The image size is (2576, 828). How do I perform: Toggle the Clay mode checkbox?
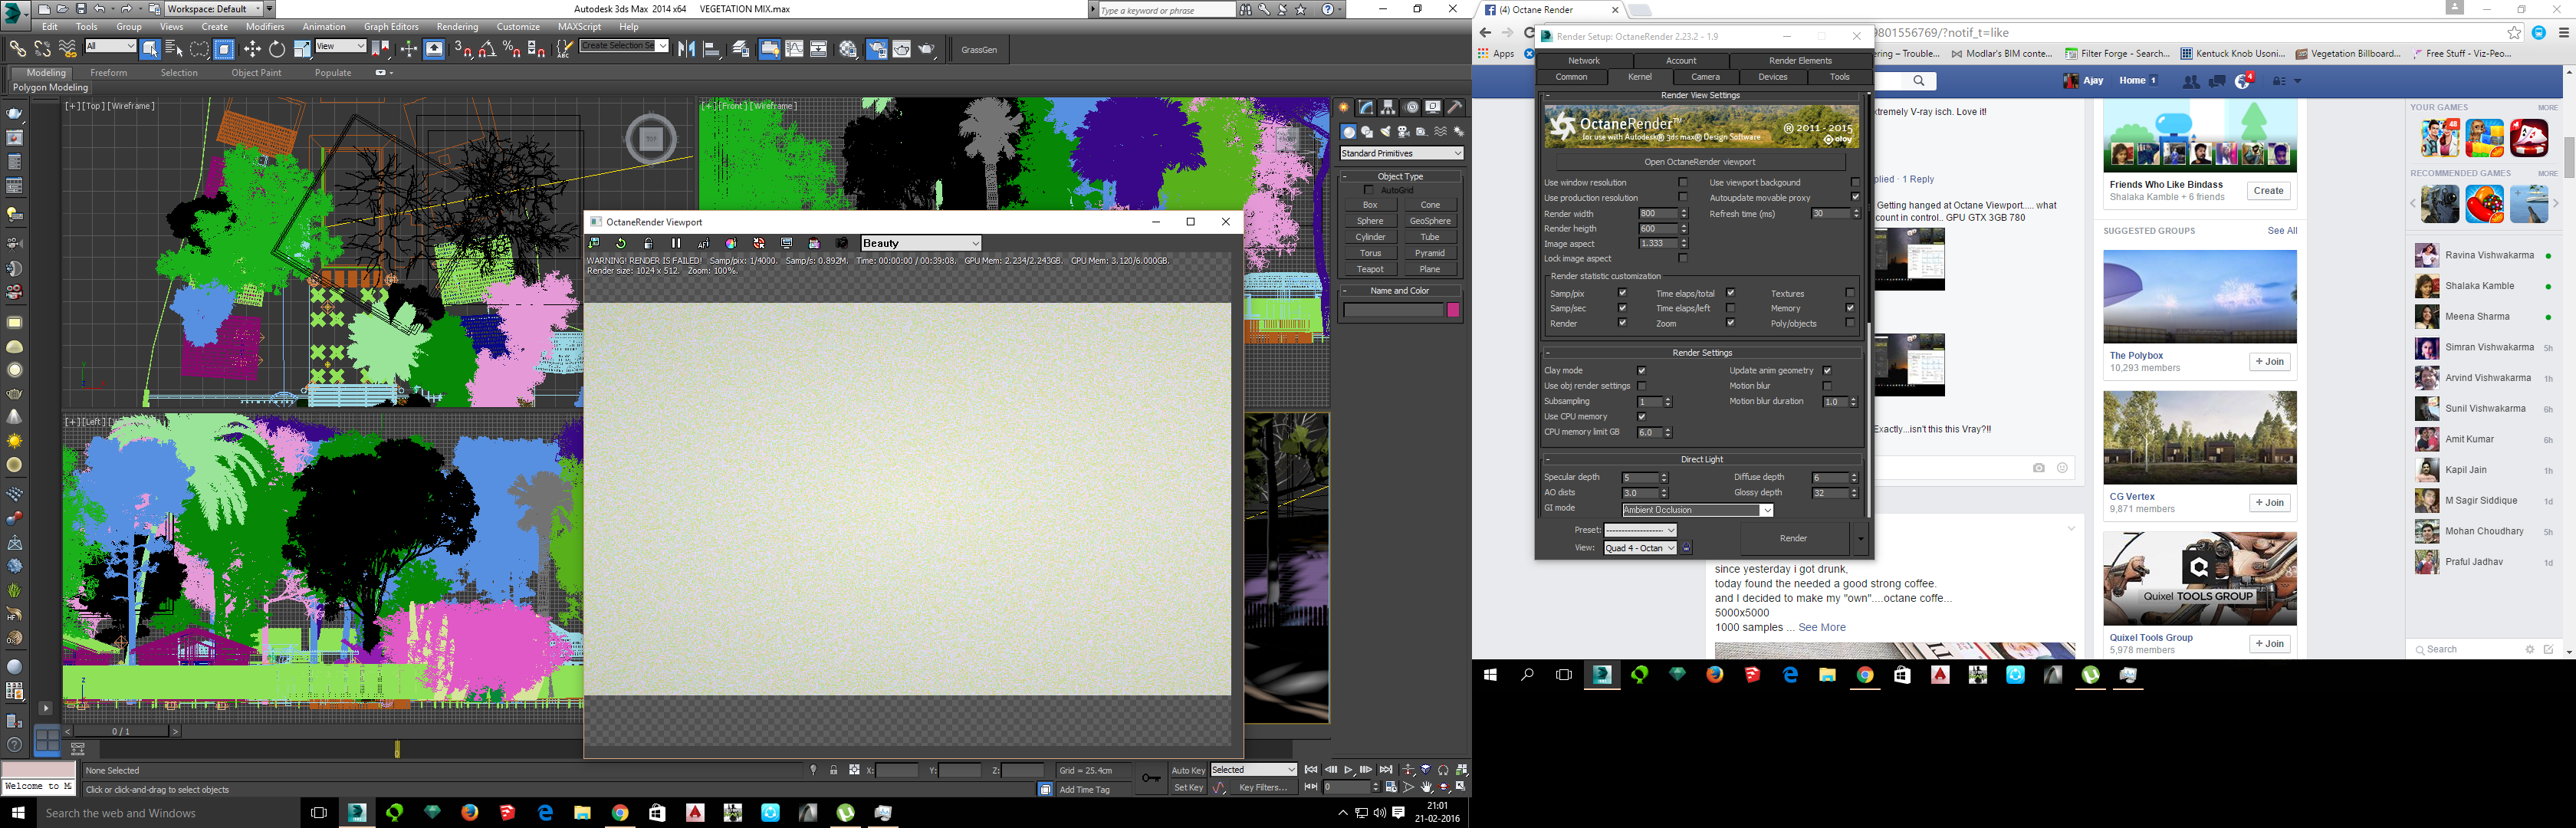1641,371
